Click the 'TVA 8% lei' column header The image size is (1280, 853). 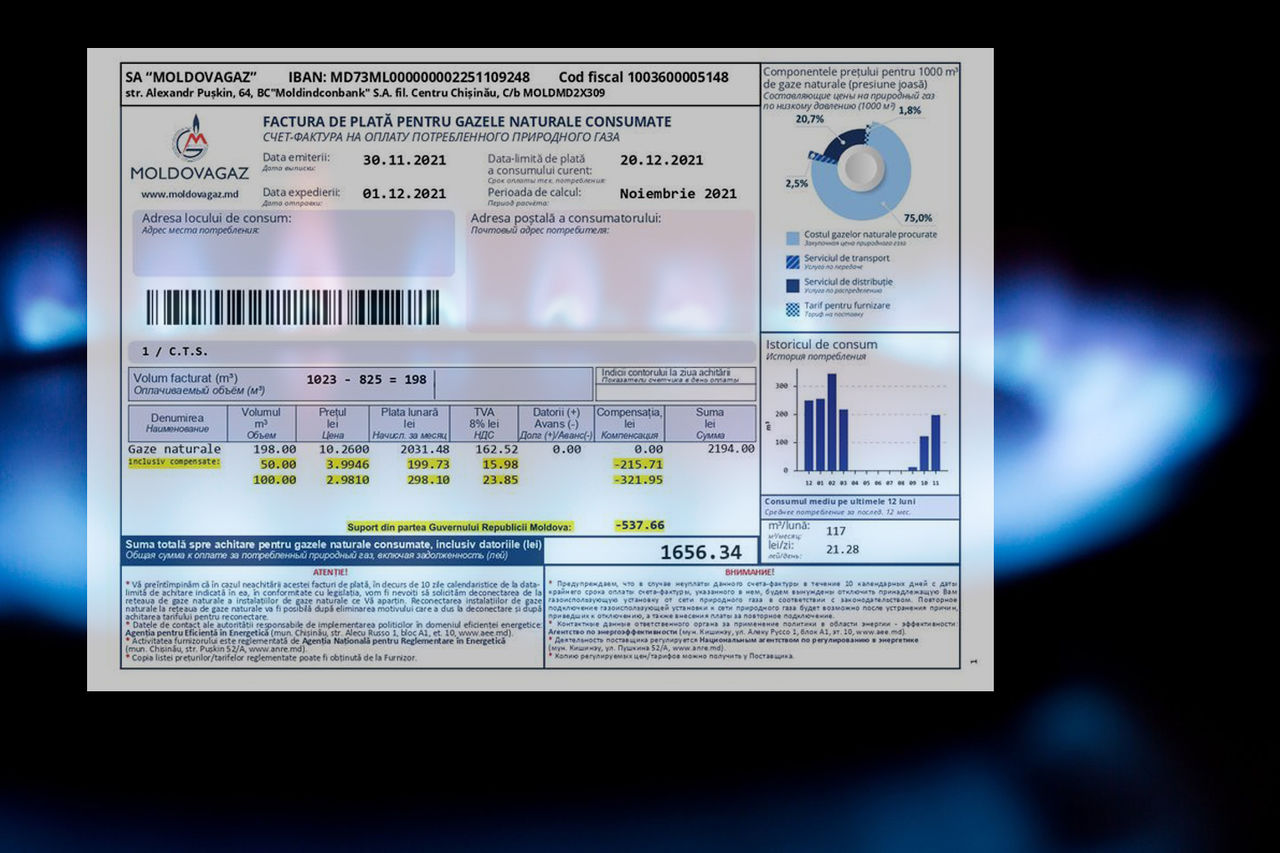click(x=482, y=422)
